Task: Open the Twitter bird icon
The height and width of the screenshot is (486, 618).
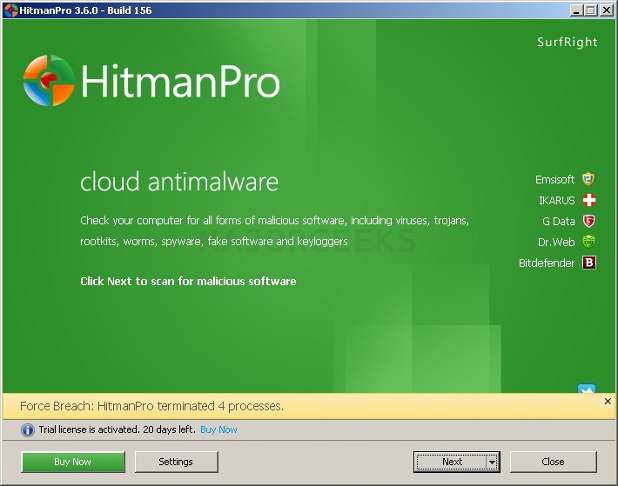Action: (586, 388)
